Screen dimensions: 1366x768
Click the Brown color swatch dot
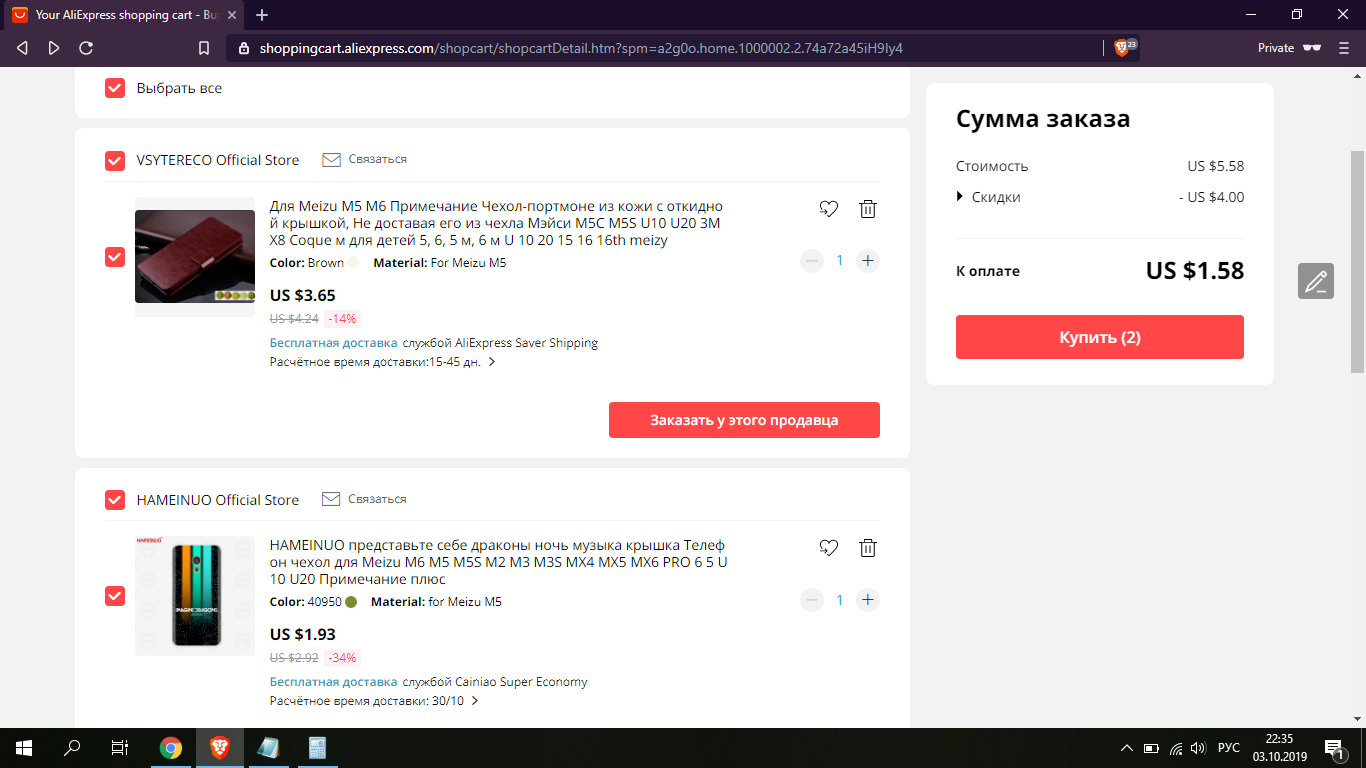(x=353, y=263)
